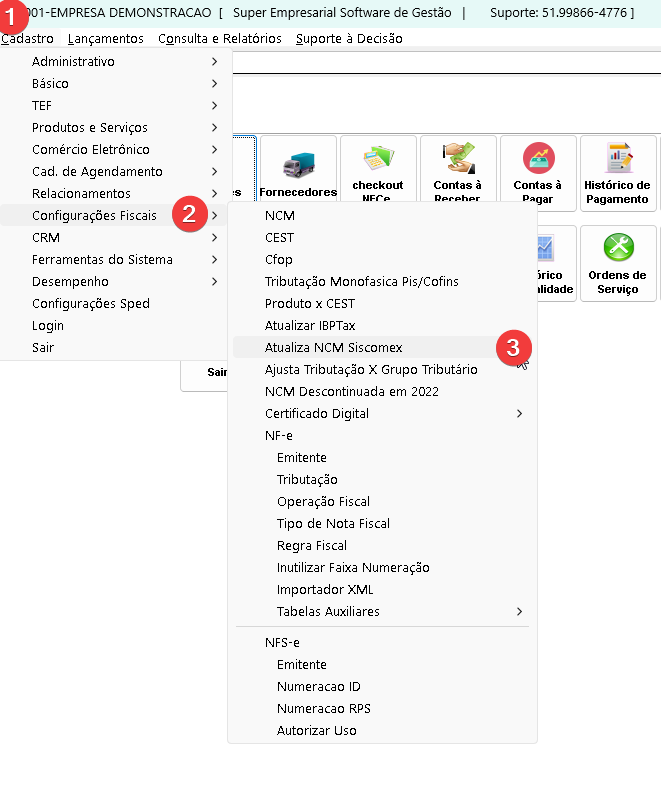Launch checkout NFCe from toolbar

coord(378,172)
